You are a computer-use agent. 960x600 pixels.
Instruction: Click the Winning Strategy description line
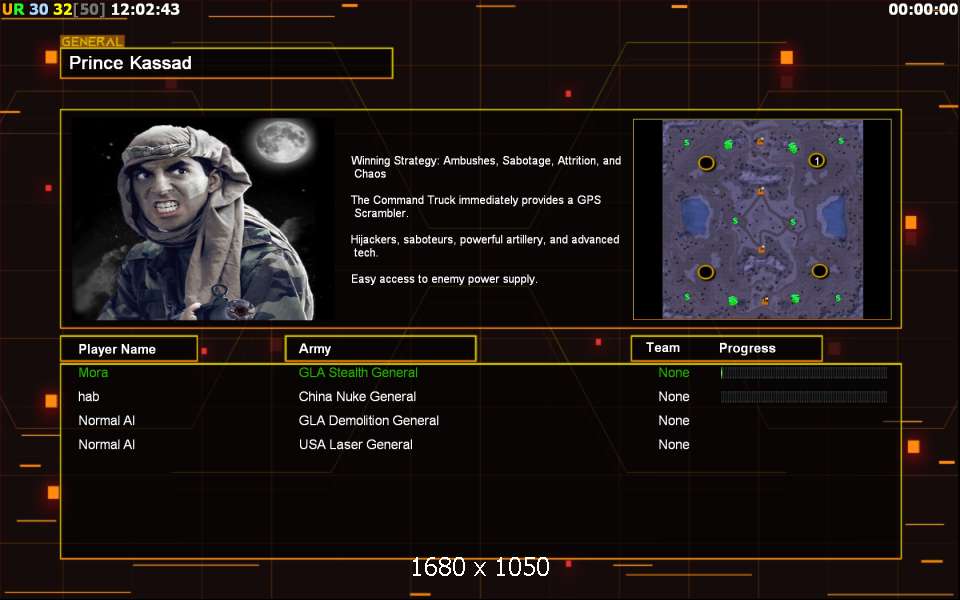click(486, 167)
